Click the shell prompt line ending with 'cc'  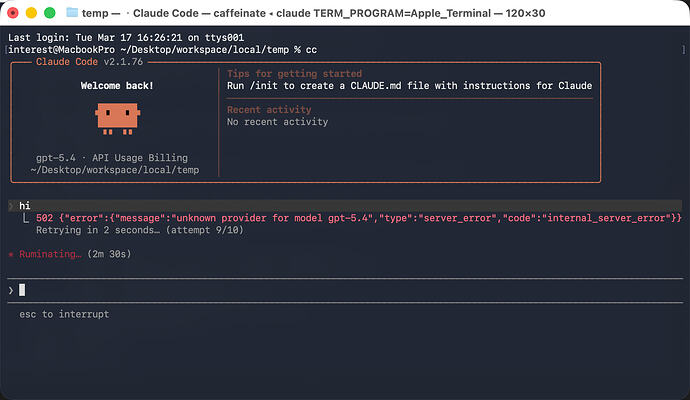point(162,50)
